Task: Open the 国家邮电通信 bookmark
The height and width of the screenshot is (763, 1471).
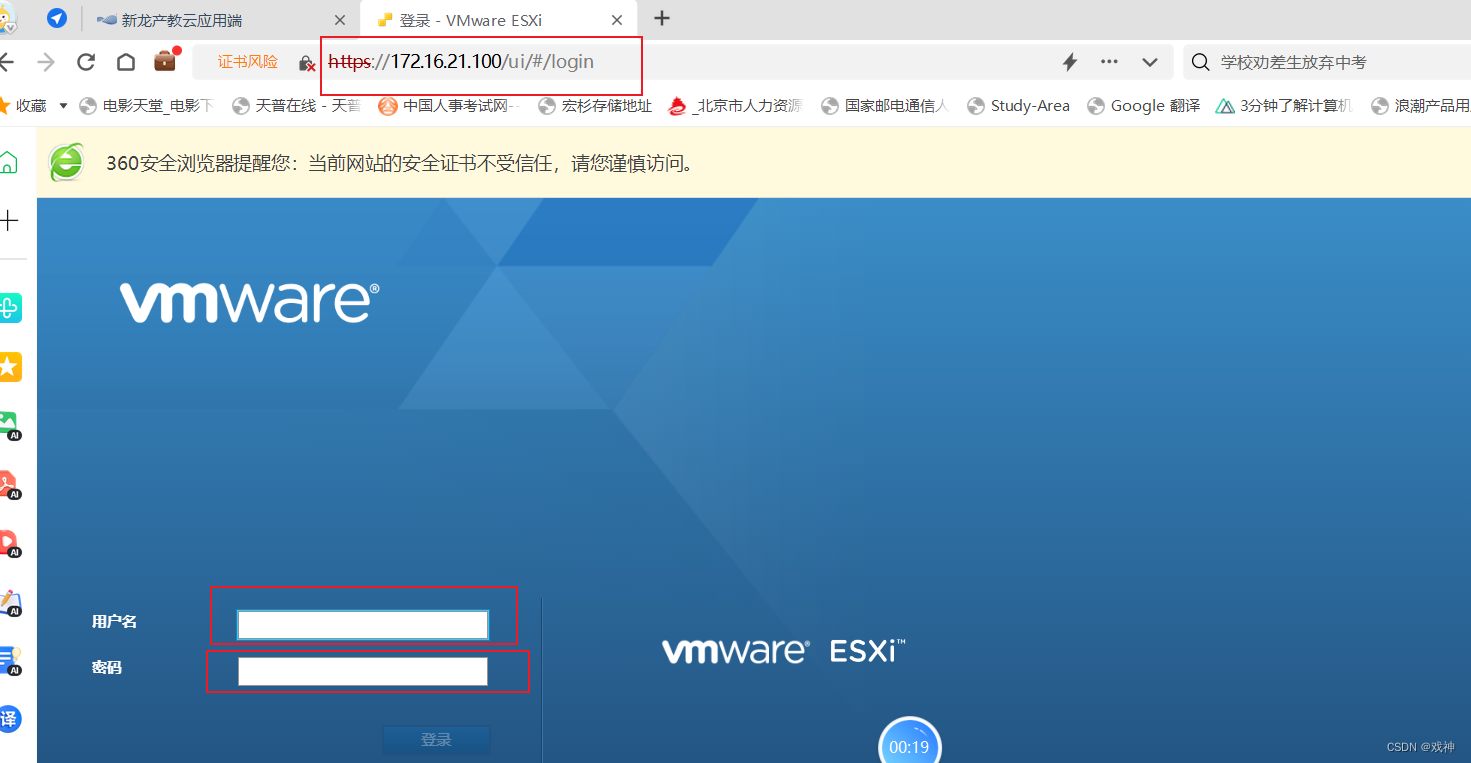Action: (x=884, y=106)
